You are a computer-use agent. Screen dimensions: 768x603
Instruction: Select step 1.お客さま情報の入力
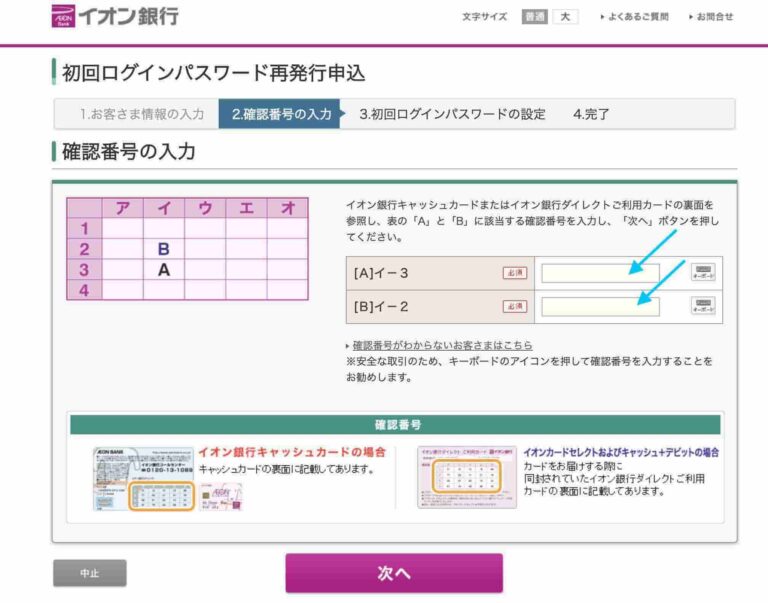(x=142, y=114)
